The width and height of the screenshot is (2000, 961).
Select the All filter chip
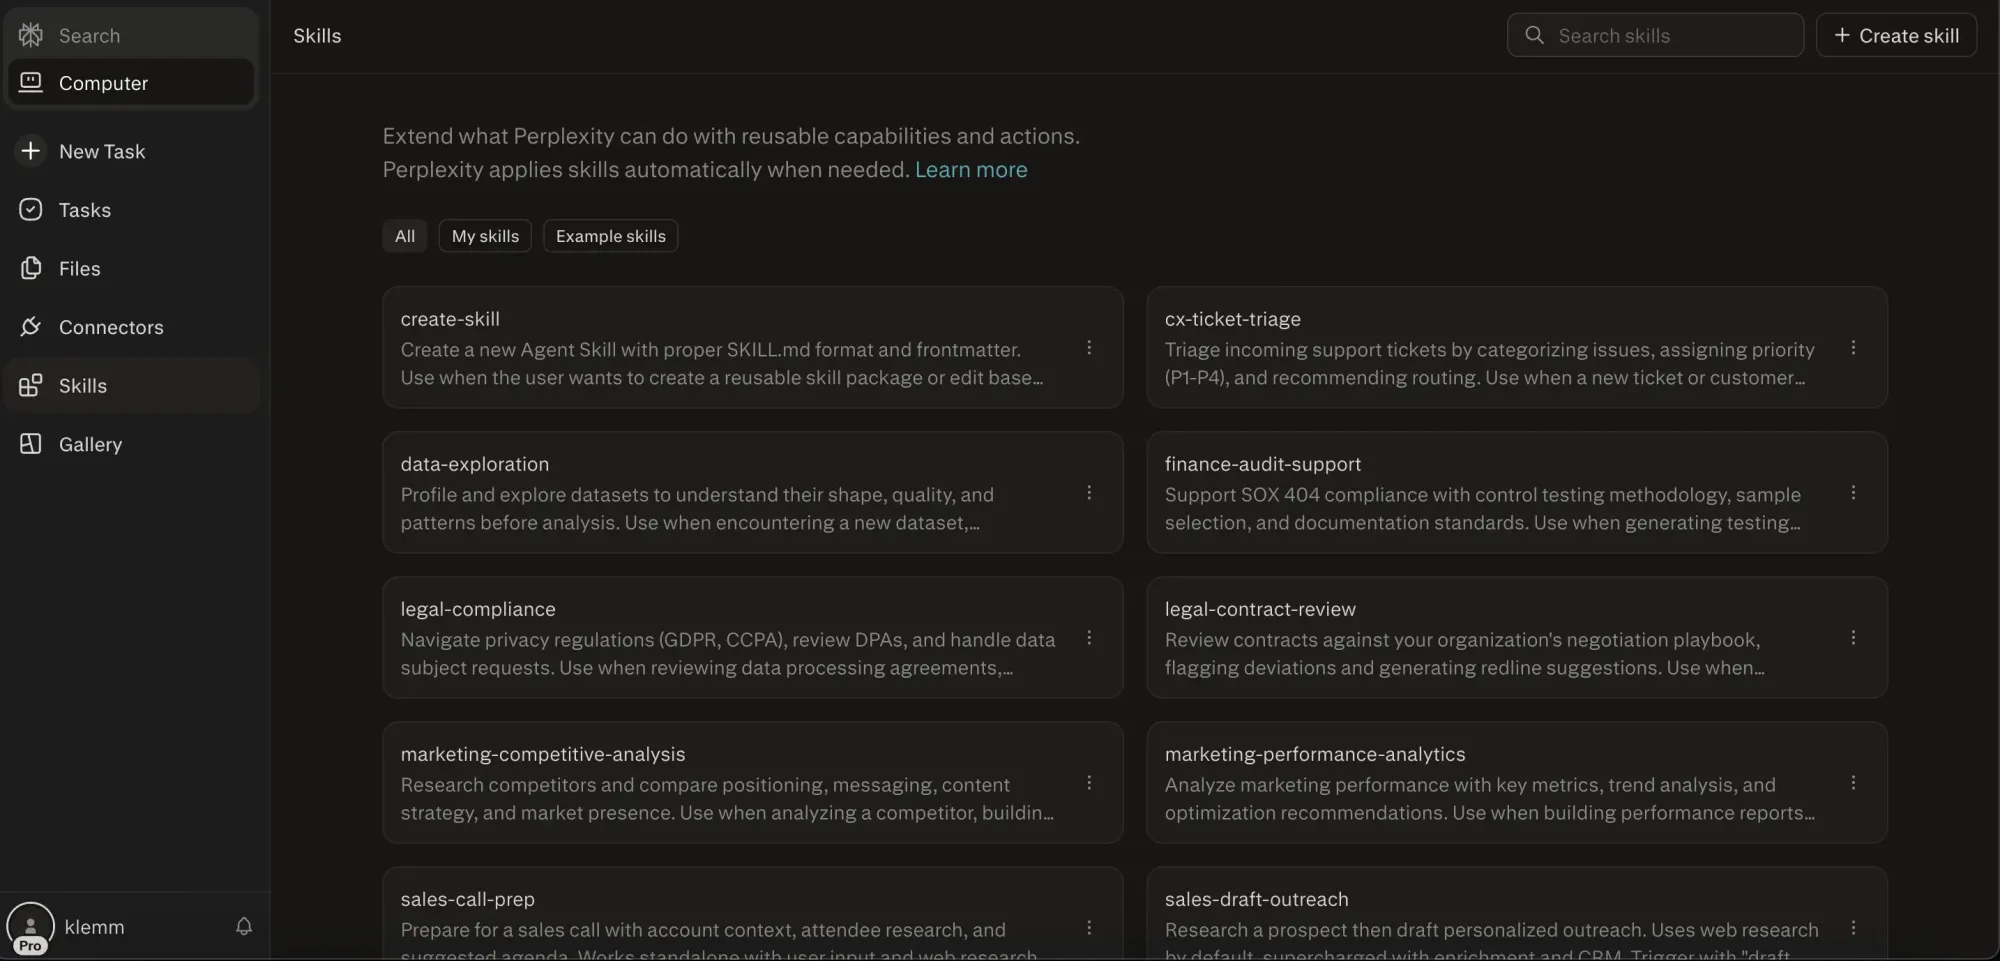pyautogui.click(x=404, y=236)
